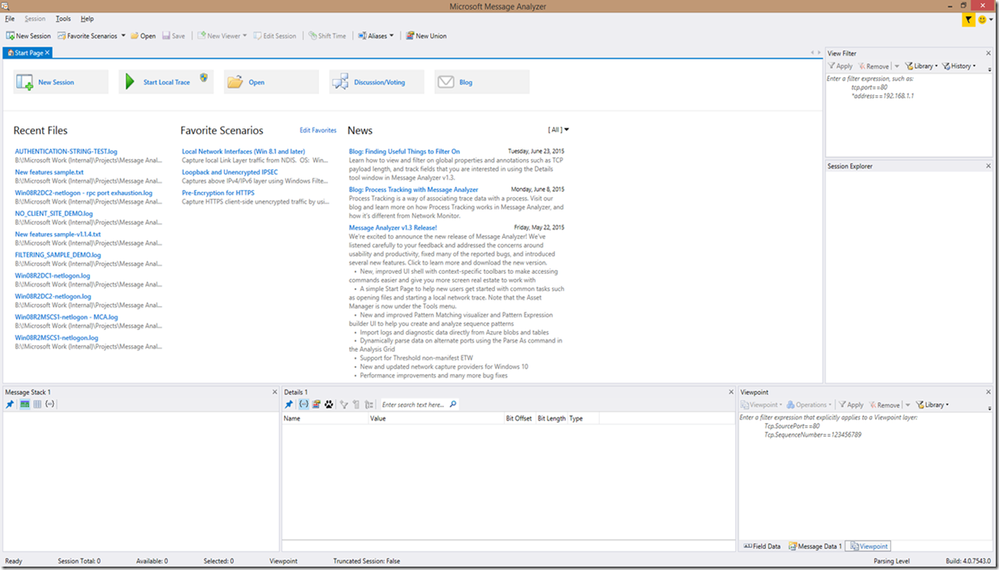Click the pin icon in Details 1 toolbar
Screen dimensions: 999x570
pyautogui.click(x=289, y=404)
